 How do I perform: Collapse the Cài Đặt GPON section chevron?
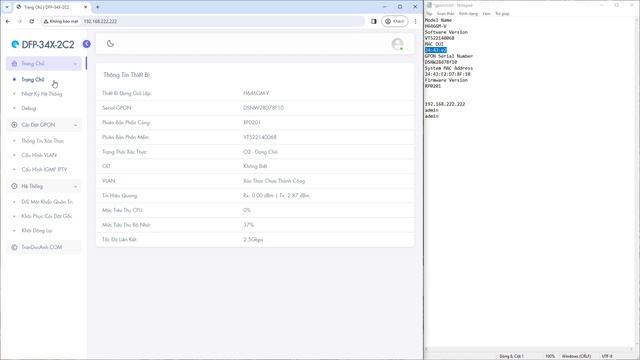(76, 125)
